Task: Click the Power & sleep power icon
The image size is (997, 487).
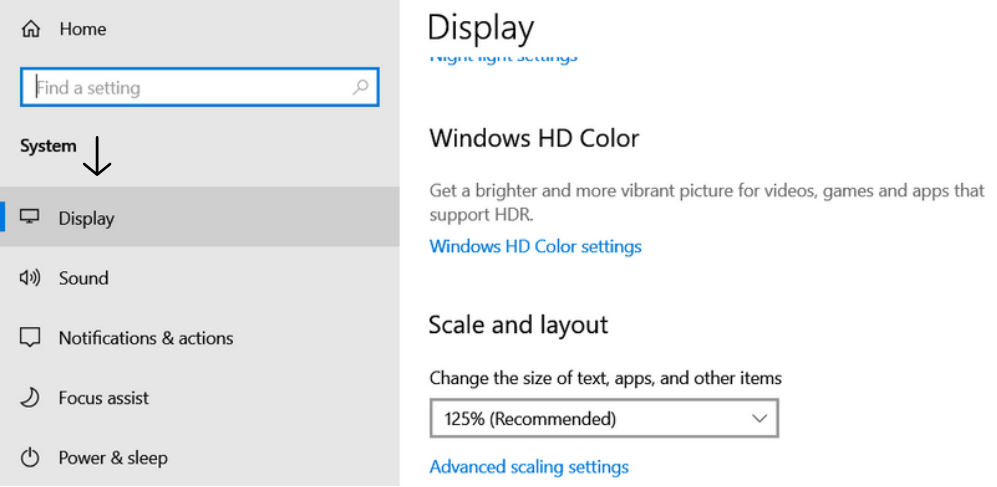Action: pos(30,458)
